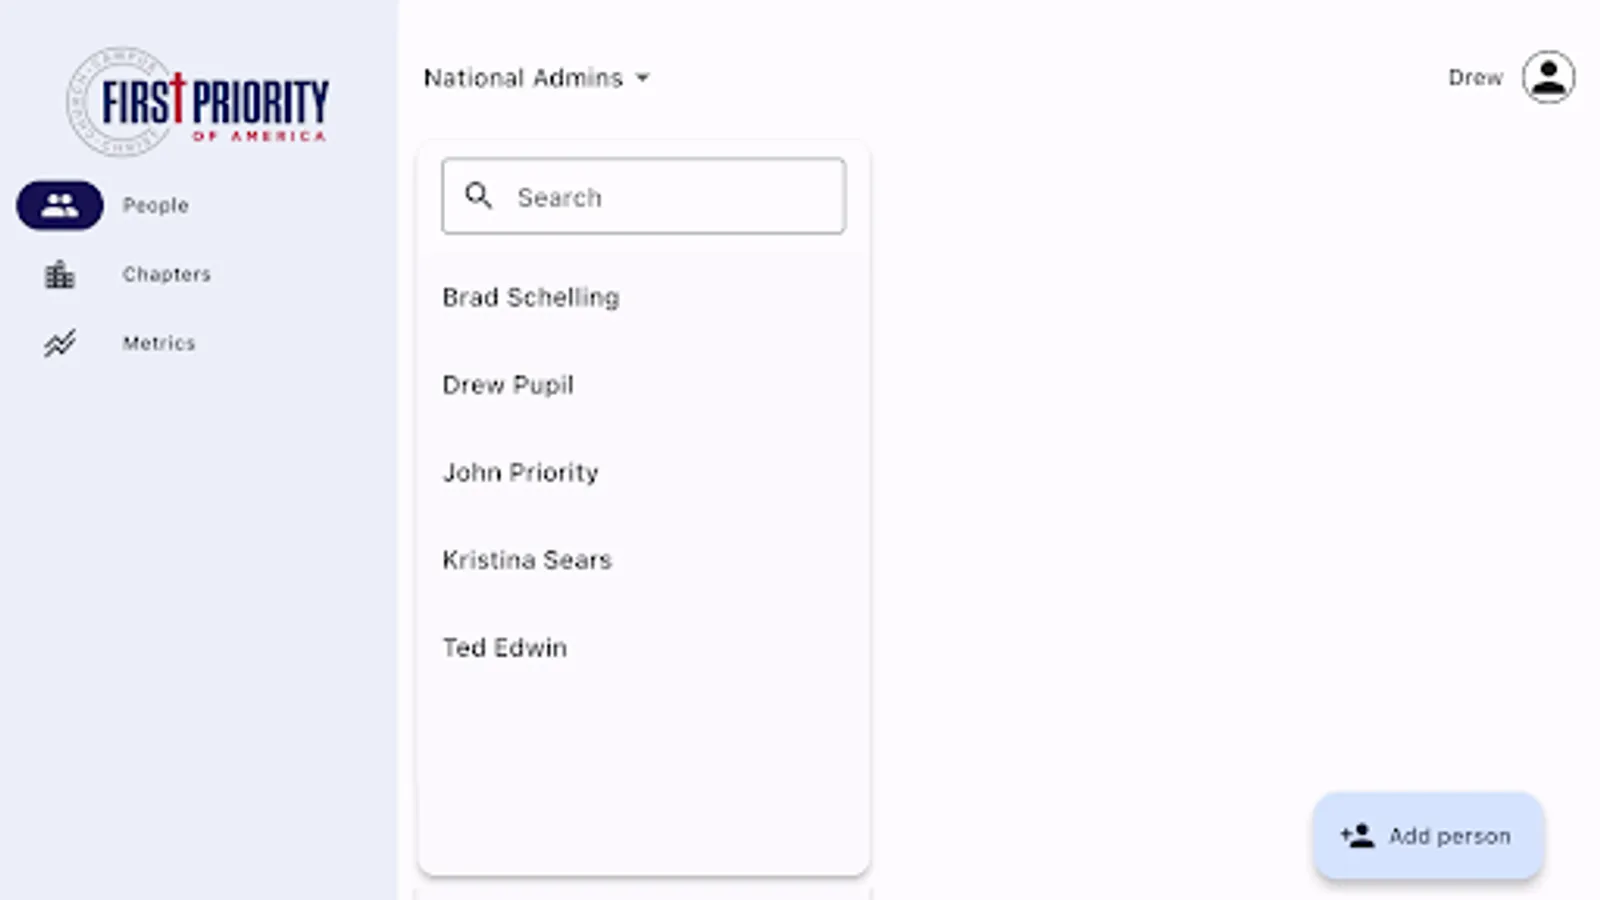The height and width of the screenshot is (900, 1600).
Task: Navigate to Metrics in sidebar
Action: coord(158,343)
